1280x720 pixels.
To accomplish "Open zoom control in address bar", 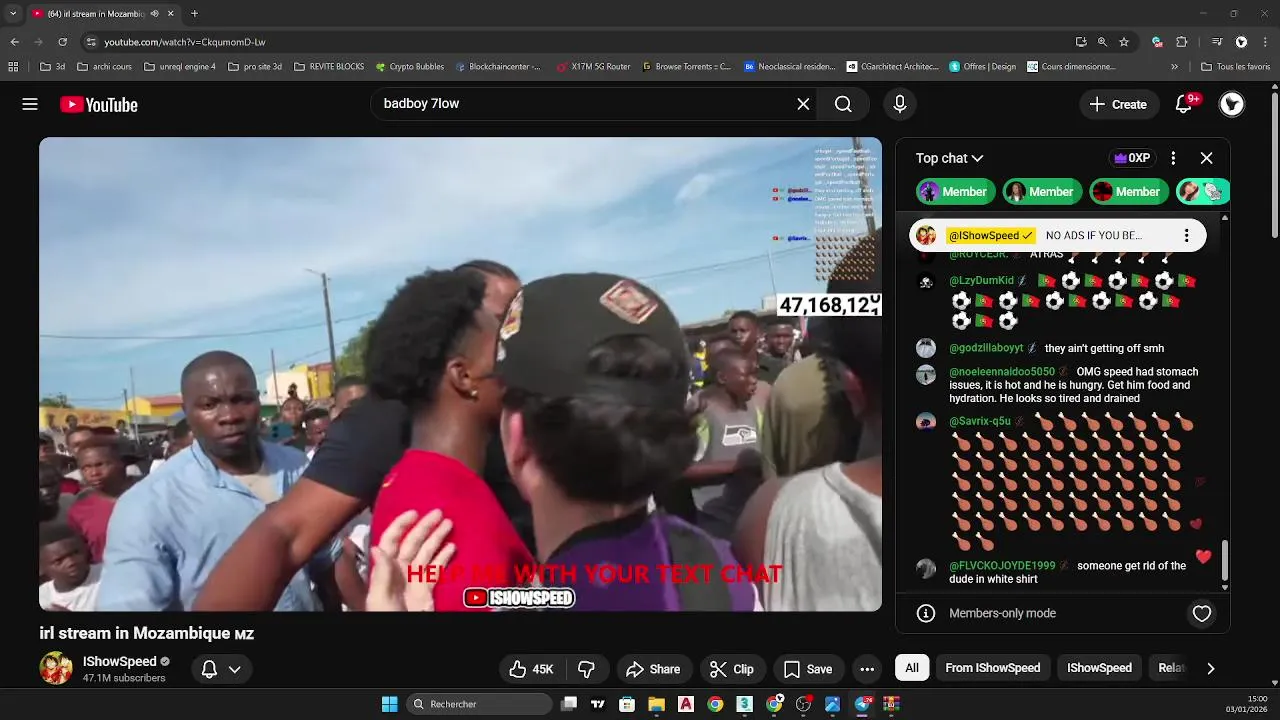I will [x=1102, y=42].
